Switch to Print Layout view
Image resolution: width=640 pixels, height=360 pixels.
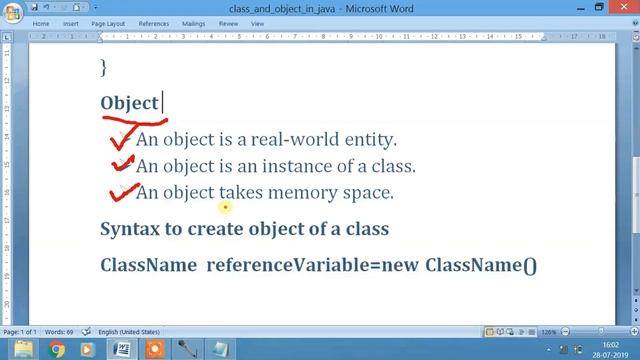[490, 332]
